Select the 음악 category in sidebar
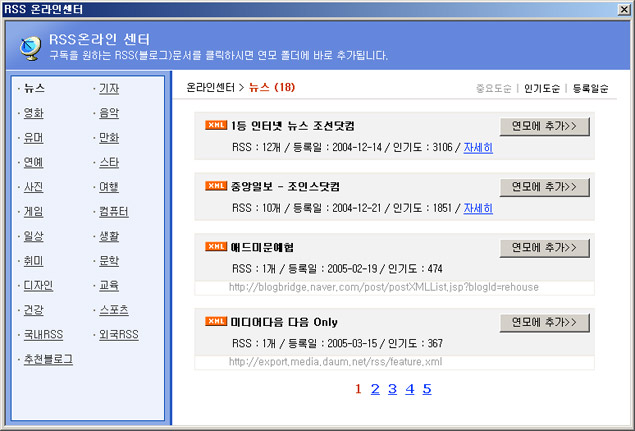Viewport: 635px width, 431px height. point(109,113)
